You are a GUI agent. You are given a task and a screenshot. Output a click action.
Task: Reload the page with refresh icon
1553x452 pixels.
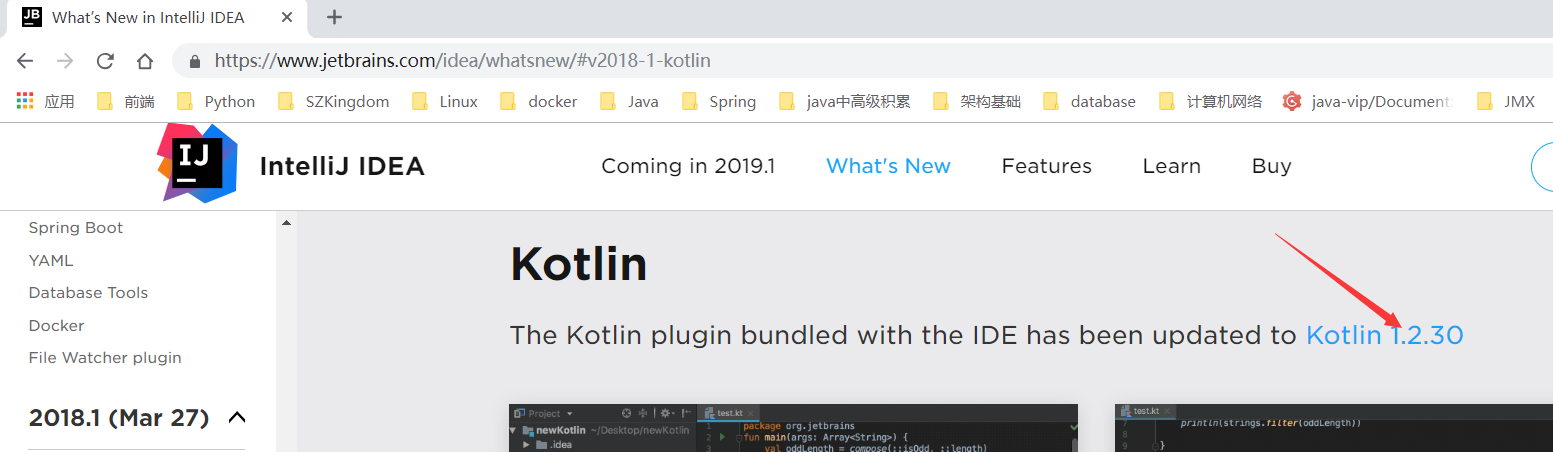pos(105,61)
